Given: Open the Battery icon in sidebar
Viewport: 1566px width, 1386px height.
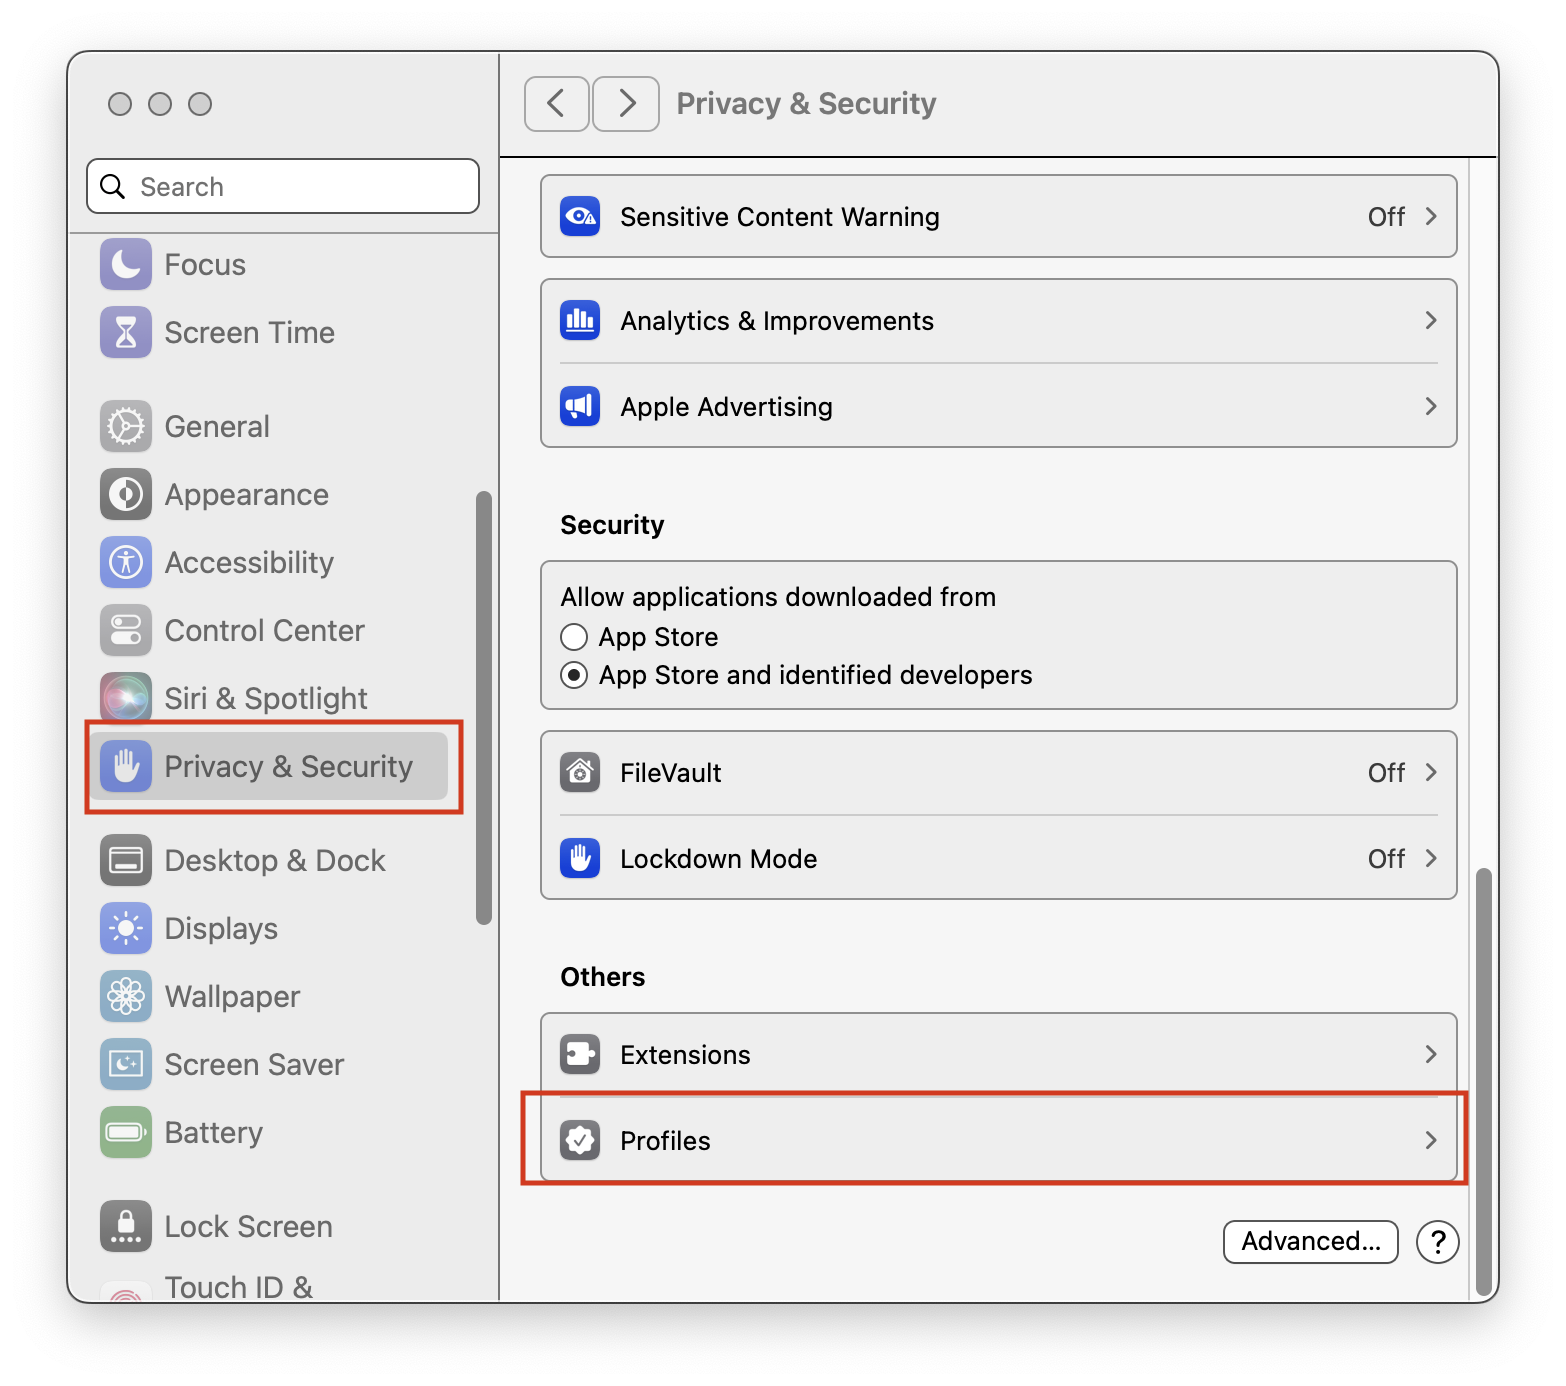Looking at the screenshot, I should 126,1132.
